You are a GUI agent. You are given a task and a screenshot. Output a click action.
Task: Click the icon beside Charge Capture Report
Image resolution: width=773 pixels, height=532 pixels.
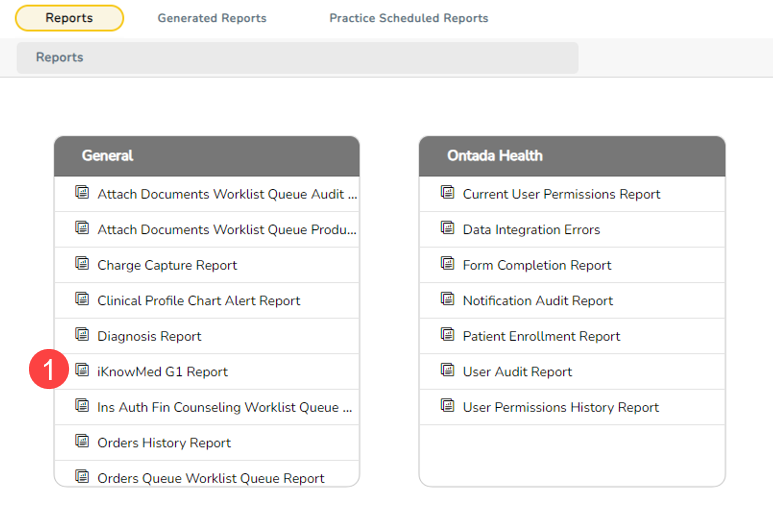82,264
